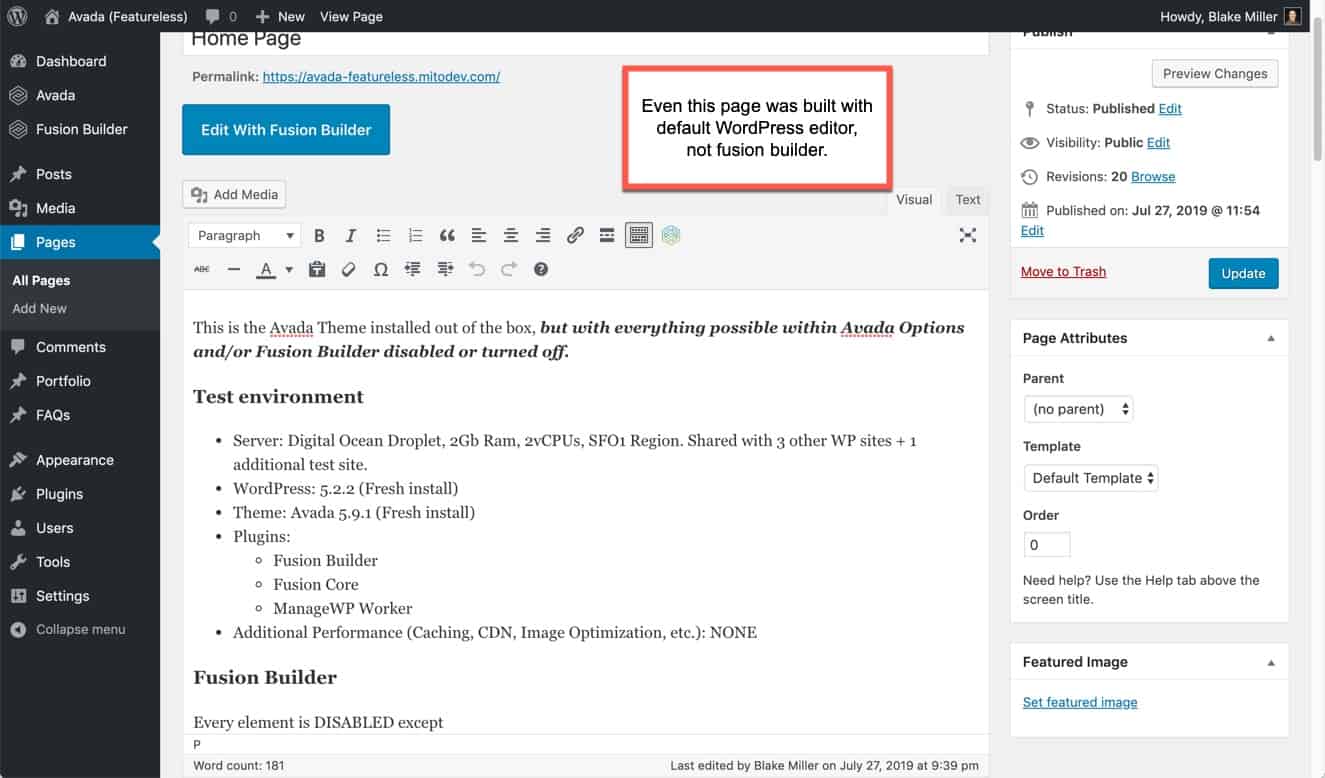Click the Redo arrow

509,269
